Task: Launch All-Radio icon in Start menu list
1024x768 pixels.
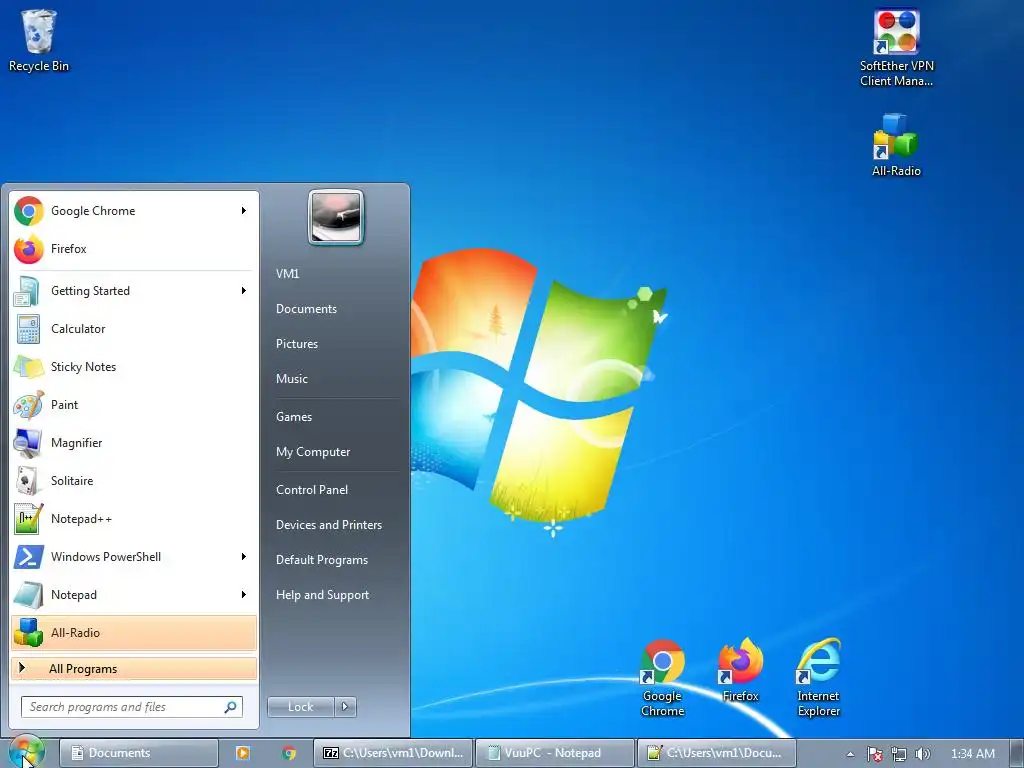Action: [28, 632]
